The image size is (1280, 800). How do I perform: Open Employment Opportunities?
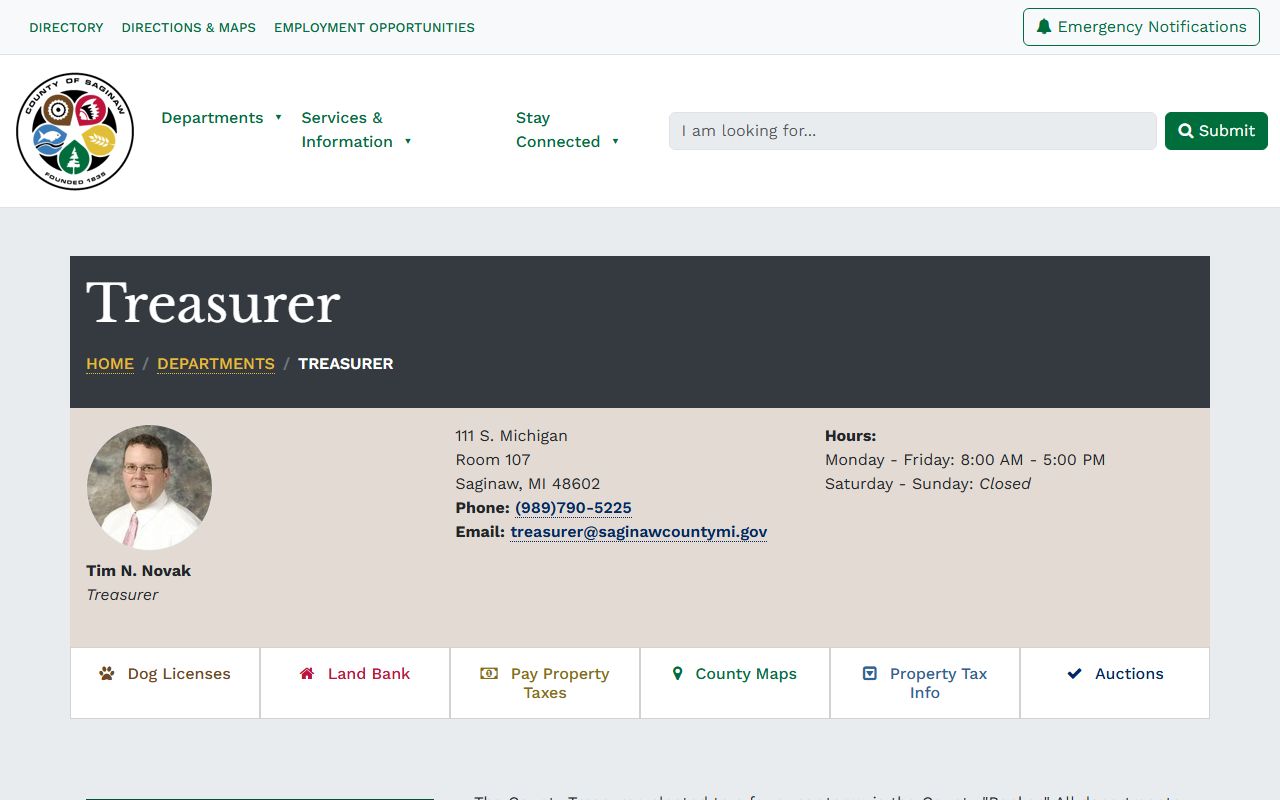[374, 28]
